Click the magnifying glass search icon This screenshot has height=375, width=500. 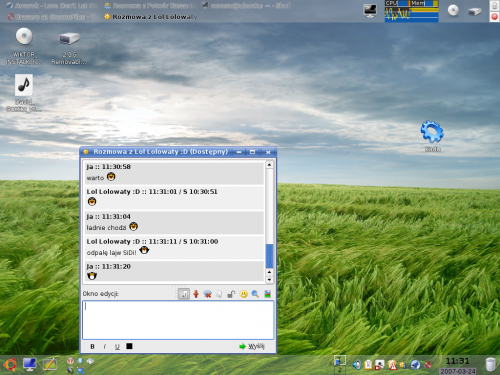(255, 294)
